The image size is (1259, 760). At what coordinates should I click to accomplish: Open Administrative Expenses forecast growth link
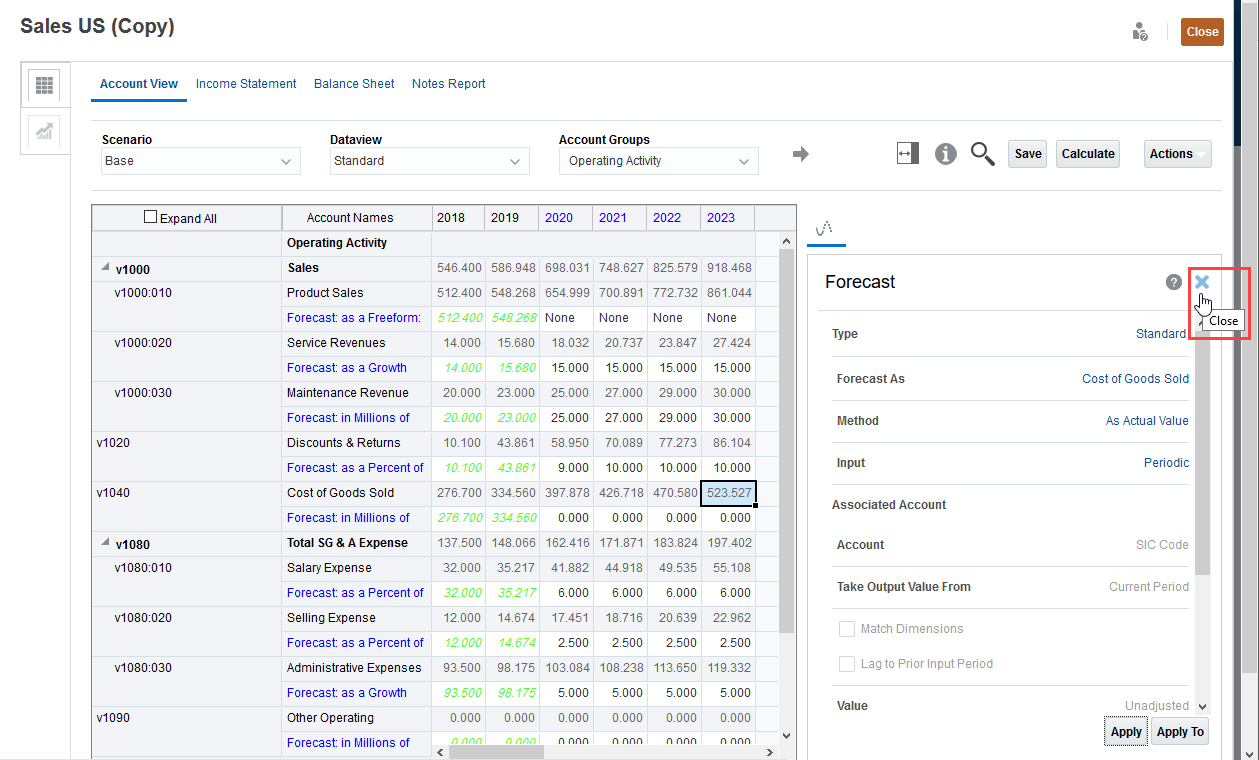[x=346, y=693]
